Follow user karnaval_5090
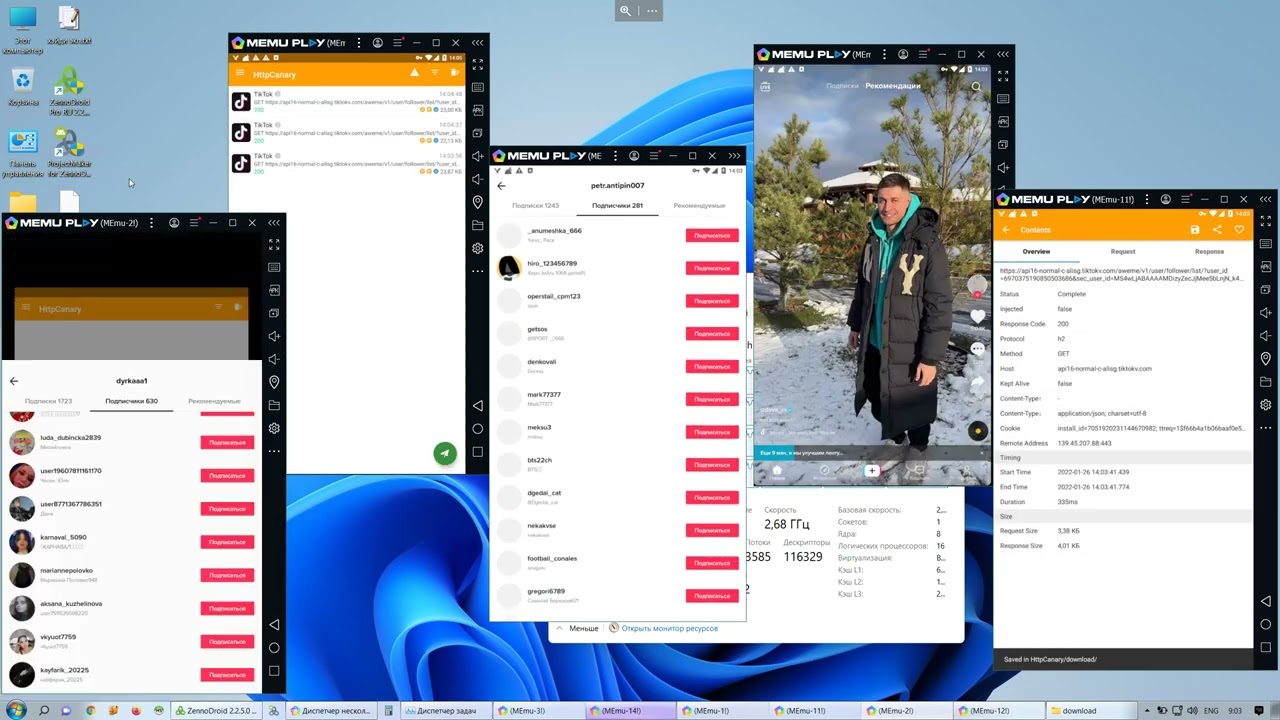The height and width of the screenshot is (720, 1280). pyautogui.click(x=227, y=542)
